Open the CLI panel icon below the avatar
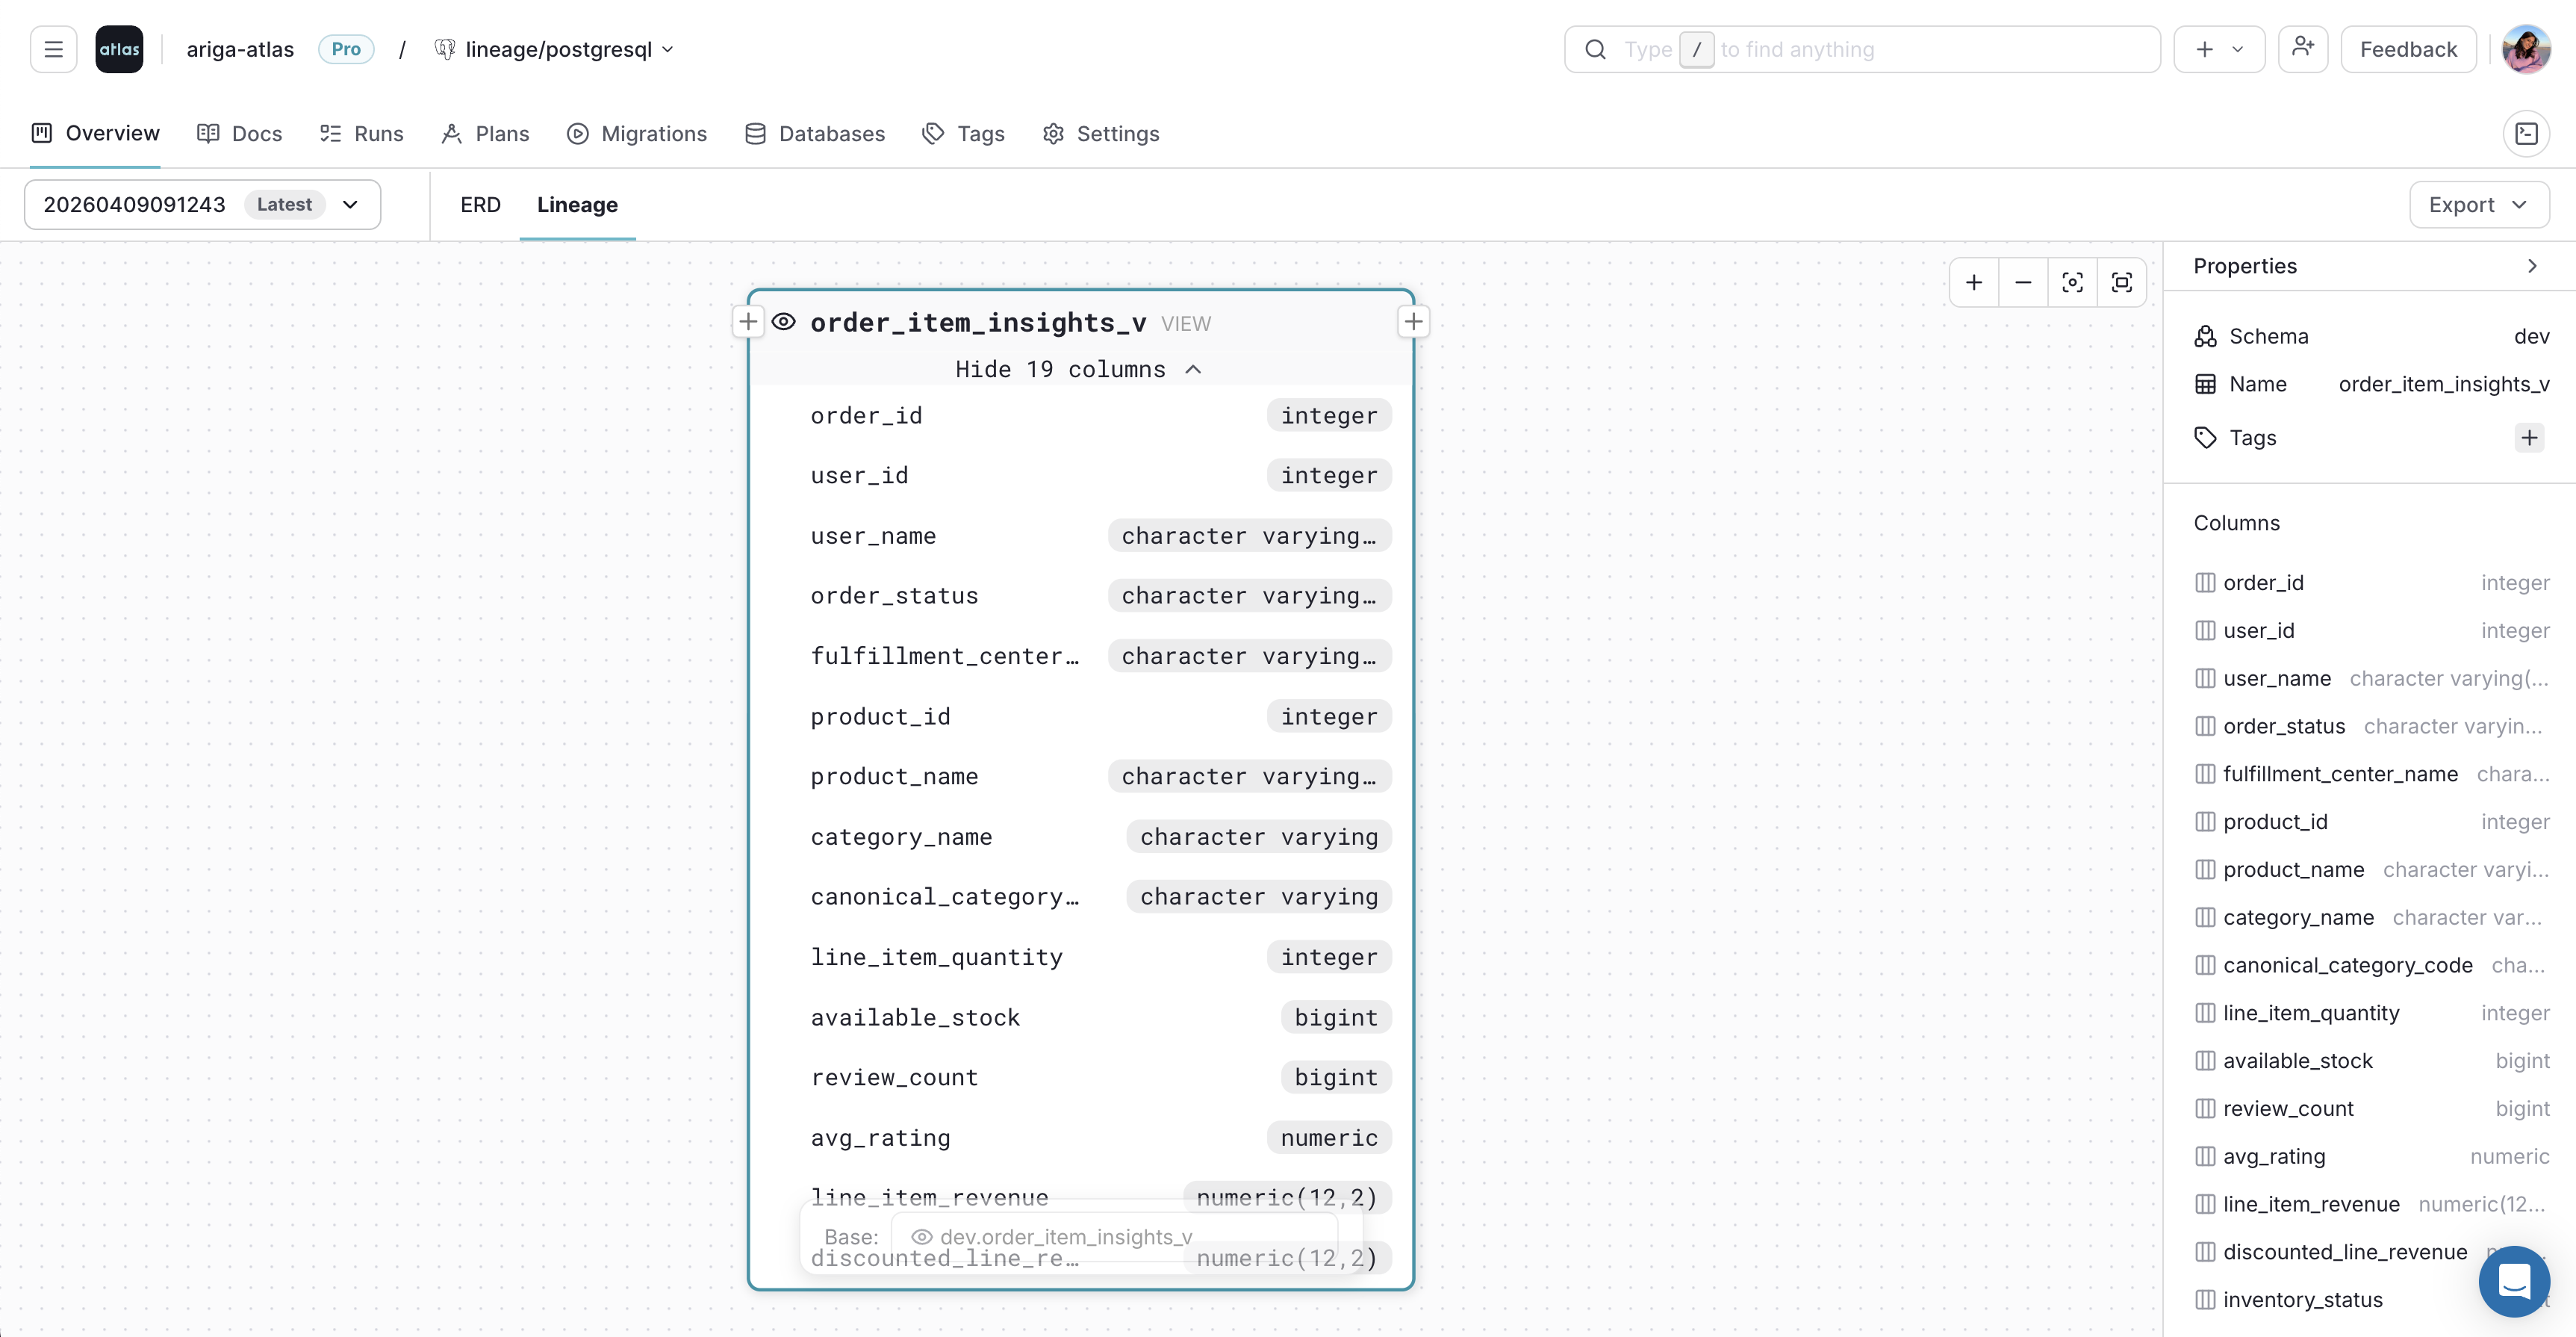 point(2528,133)
